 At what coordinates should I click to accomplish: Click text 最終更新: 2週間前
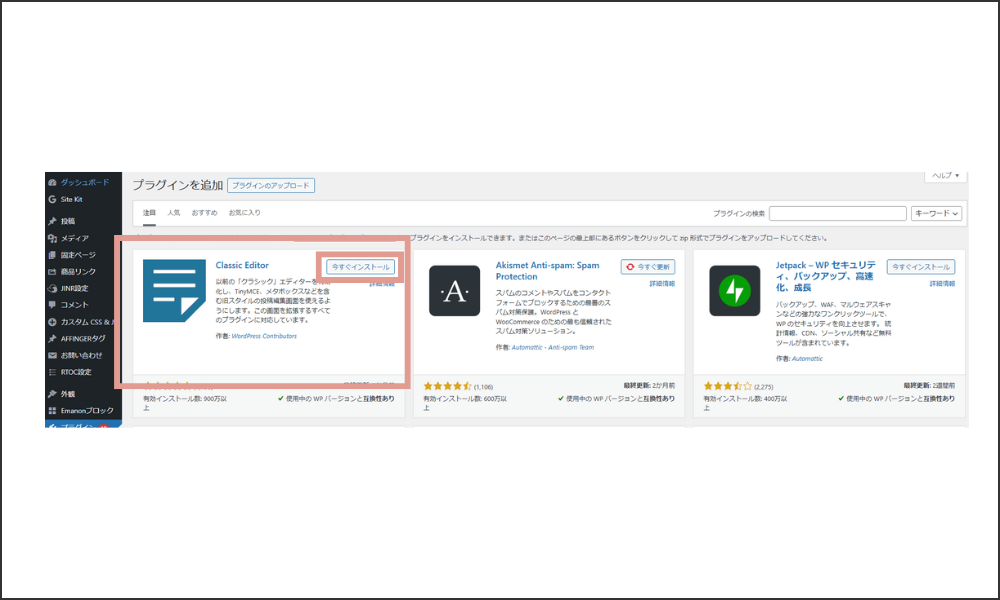point(929,386)
